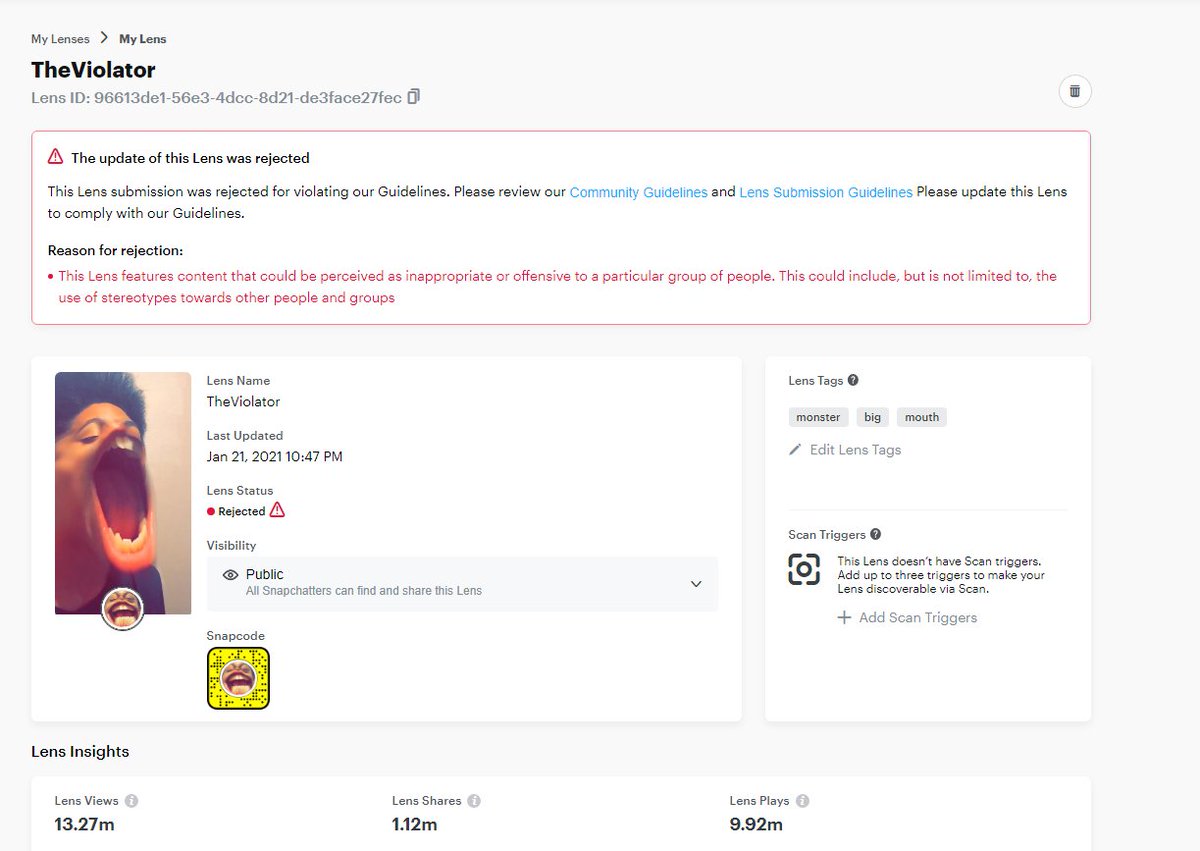Screen dimensions: 1200x851
Task: Click 13.27m Lens Views value
Action: [x=84, y=825]
